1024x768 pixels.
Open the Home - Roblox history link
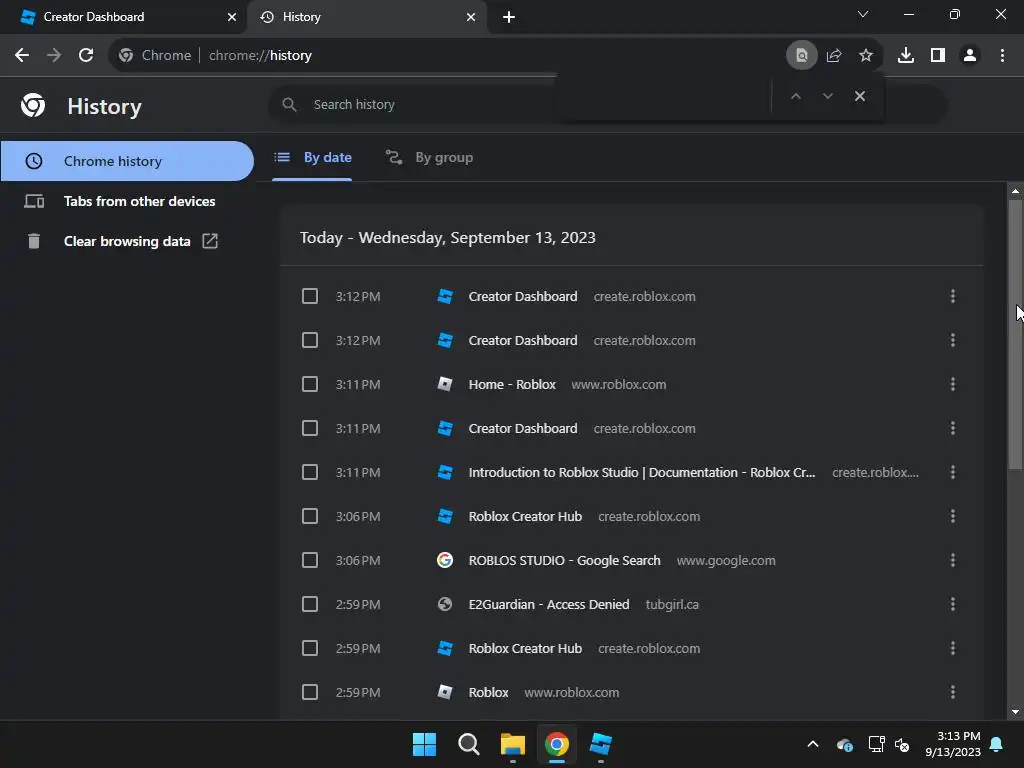point(512,385)
